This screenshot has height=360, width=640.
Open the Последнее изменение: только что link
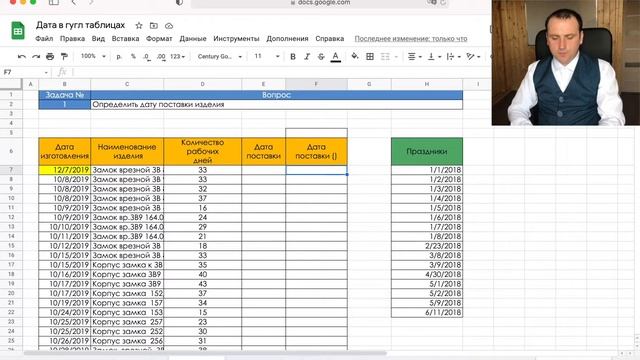[411, 39]
